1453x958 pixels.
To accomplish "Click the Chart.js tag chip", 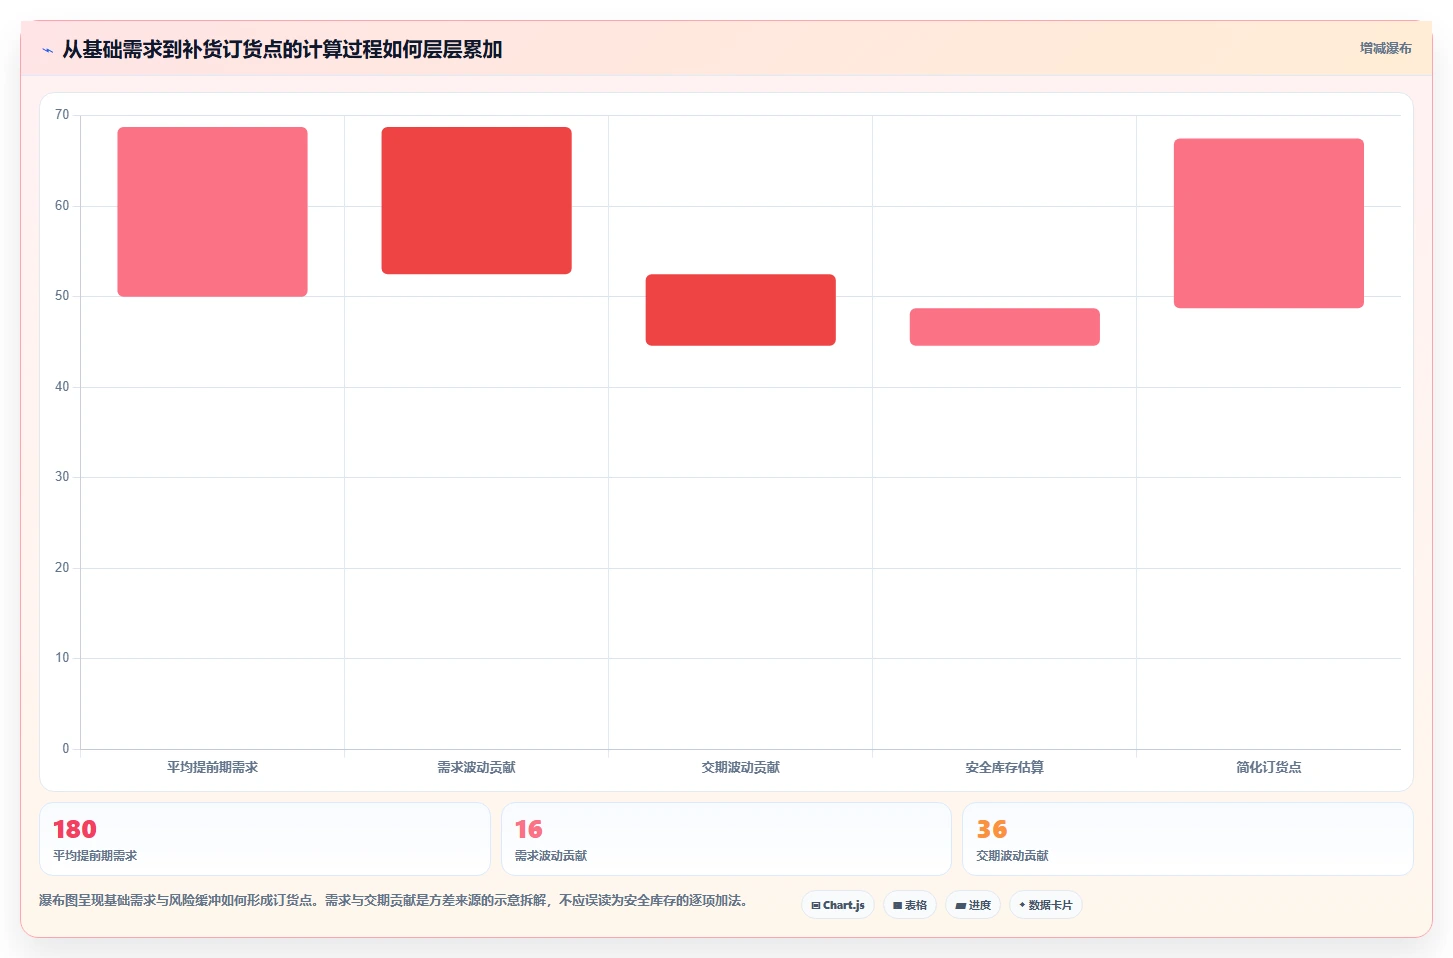I will (x=838, y=905).
